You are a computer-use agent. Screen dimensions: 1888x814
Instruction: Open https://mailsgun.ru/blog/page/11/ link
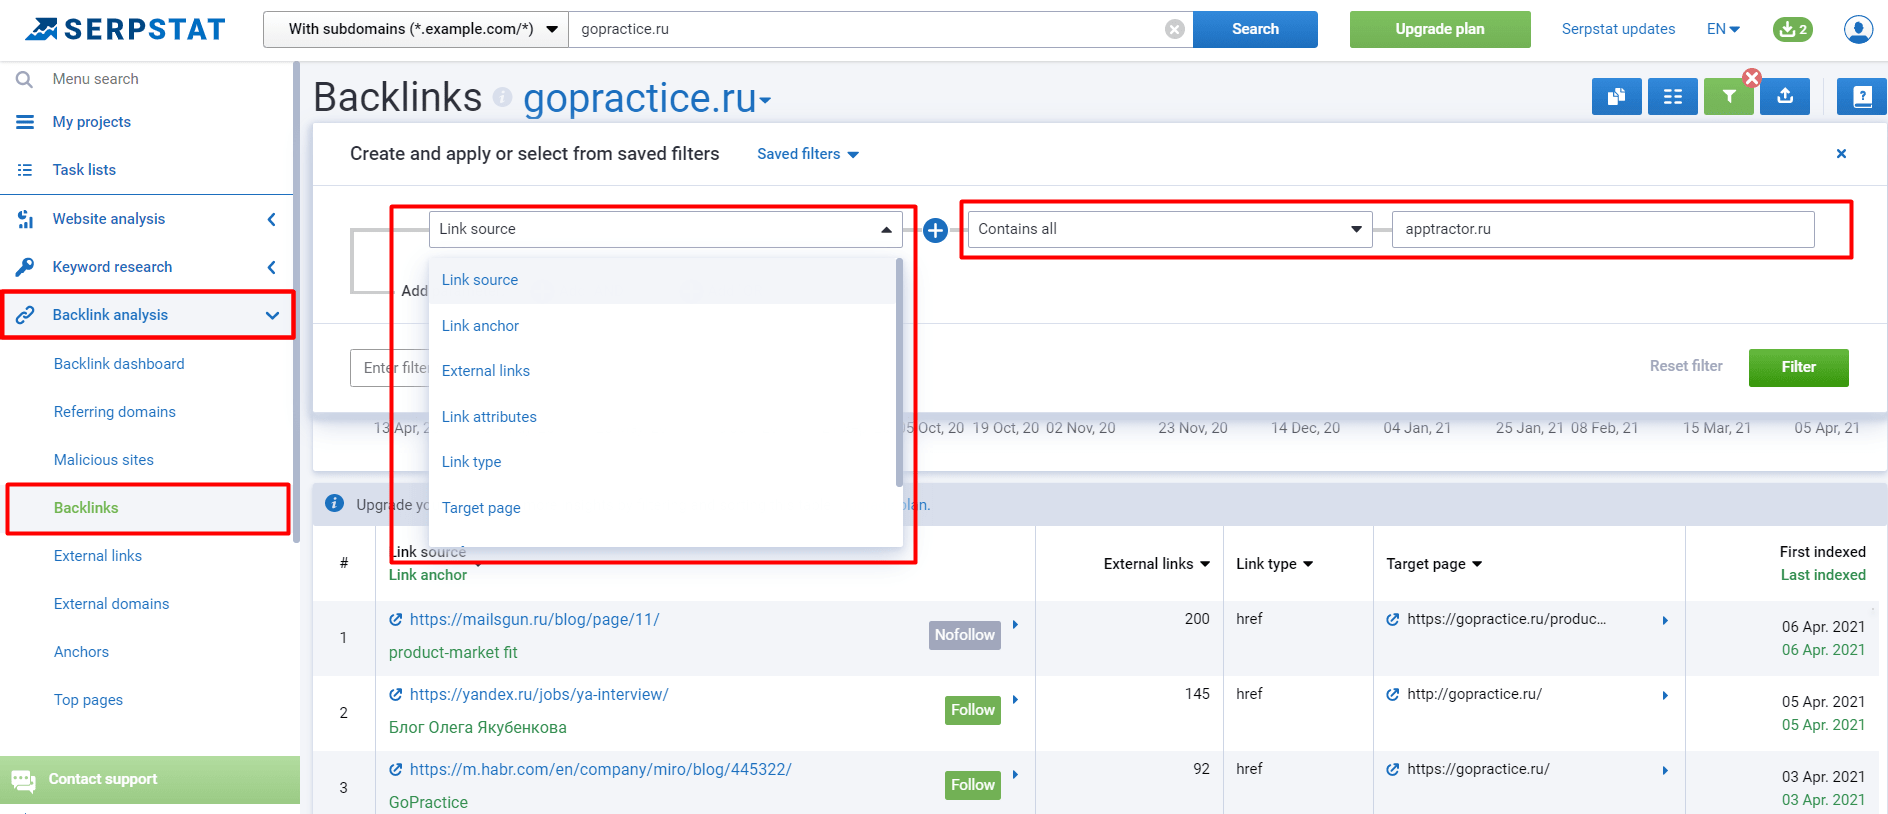535,620
